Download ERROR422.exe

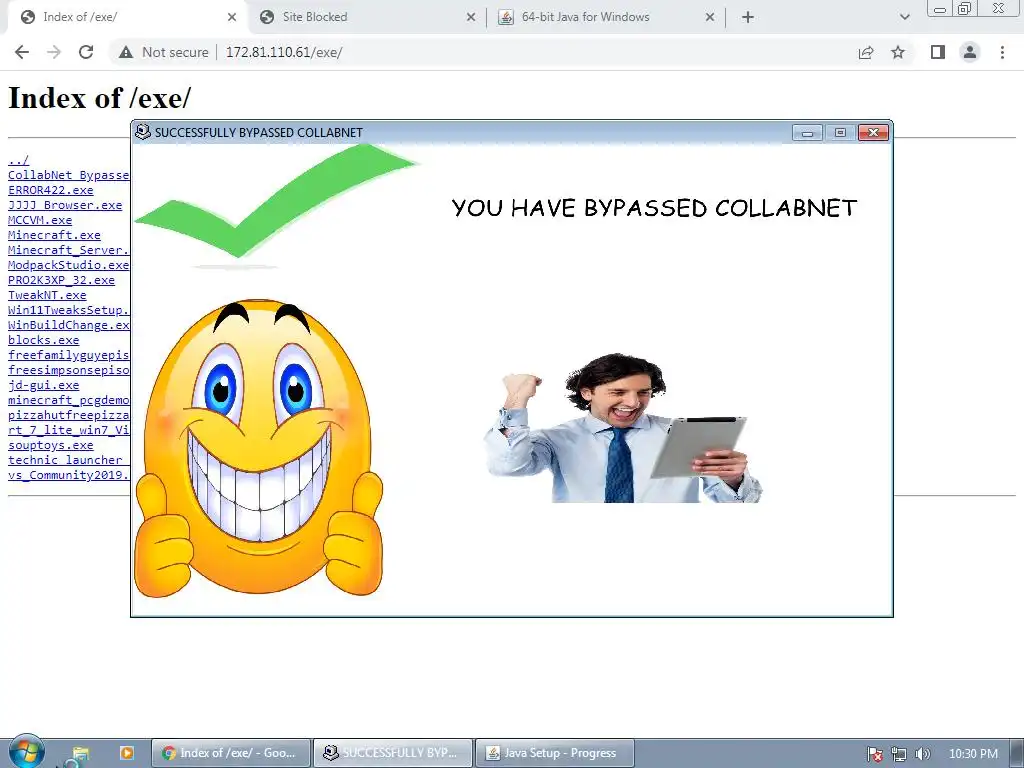[50, 190]
